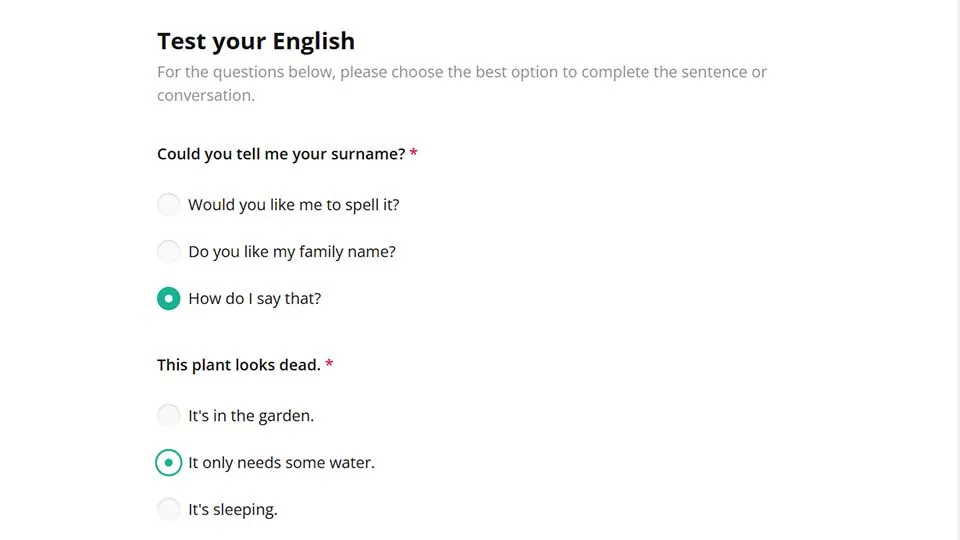960x540 pixels.
Task: Click the selected 'How do I say that?' radio button
Action: click(169, 299)
